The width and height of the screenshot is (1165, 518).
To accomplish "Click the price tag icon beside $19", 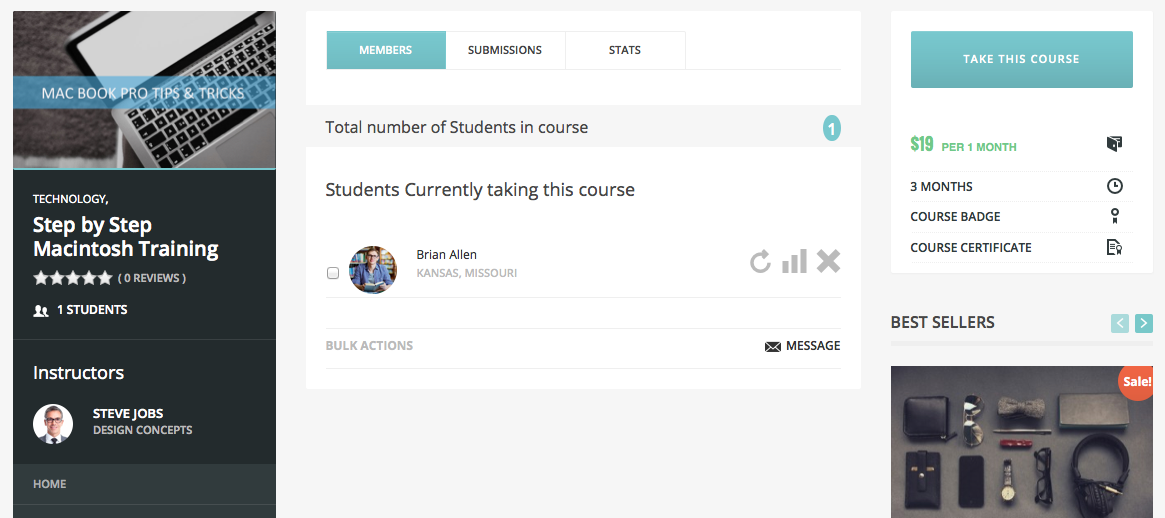I will (1114, 143).
